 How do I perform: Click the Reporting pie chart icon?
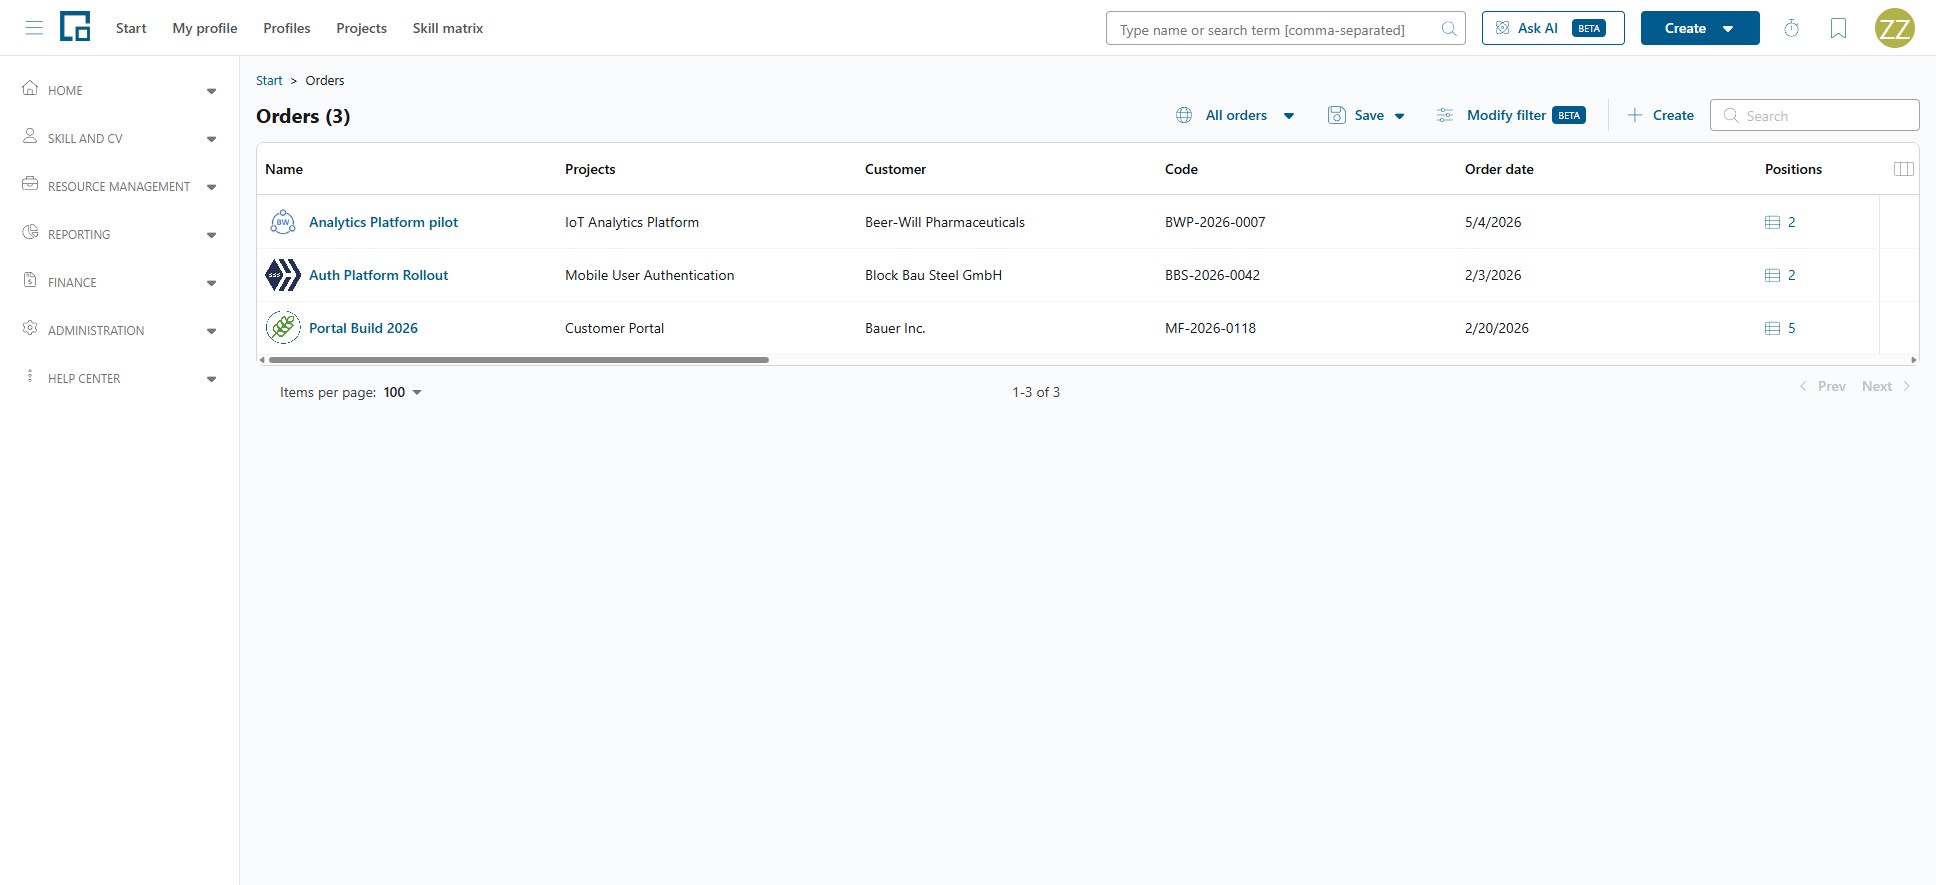[x=30, y=232]
